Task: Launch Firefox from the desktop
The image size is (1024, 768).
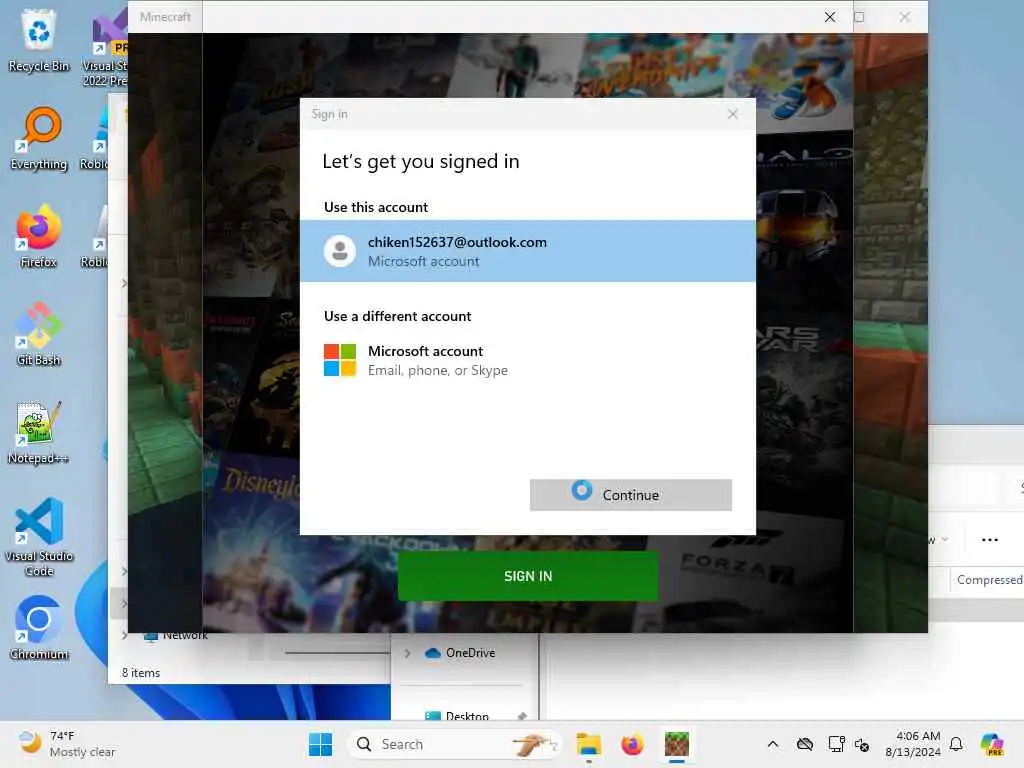Action: (x=39, y=236)
